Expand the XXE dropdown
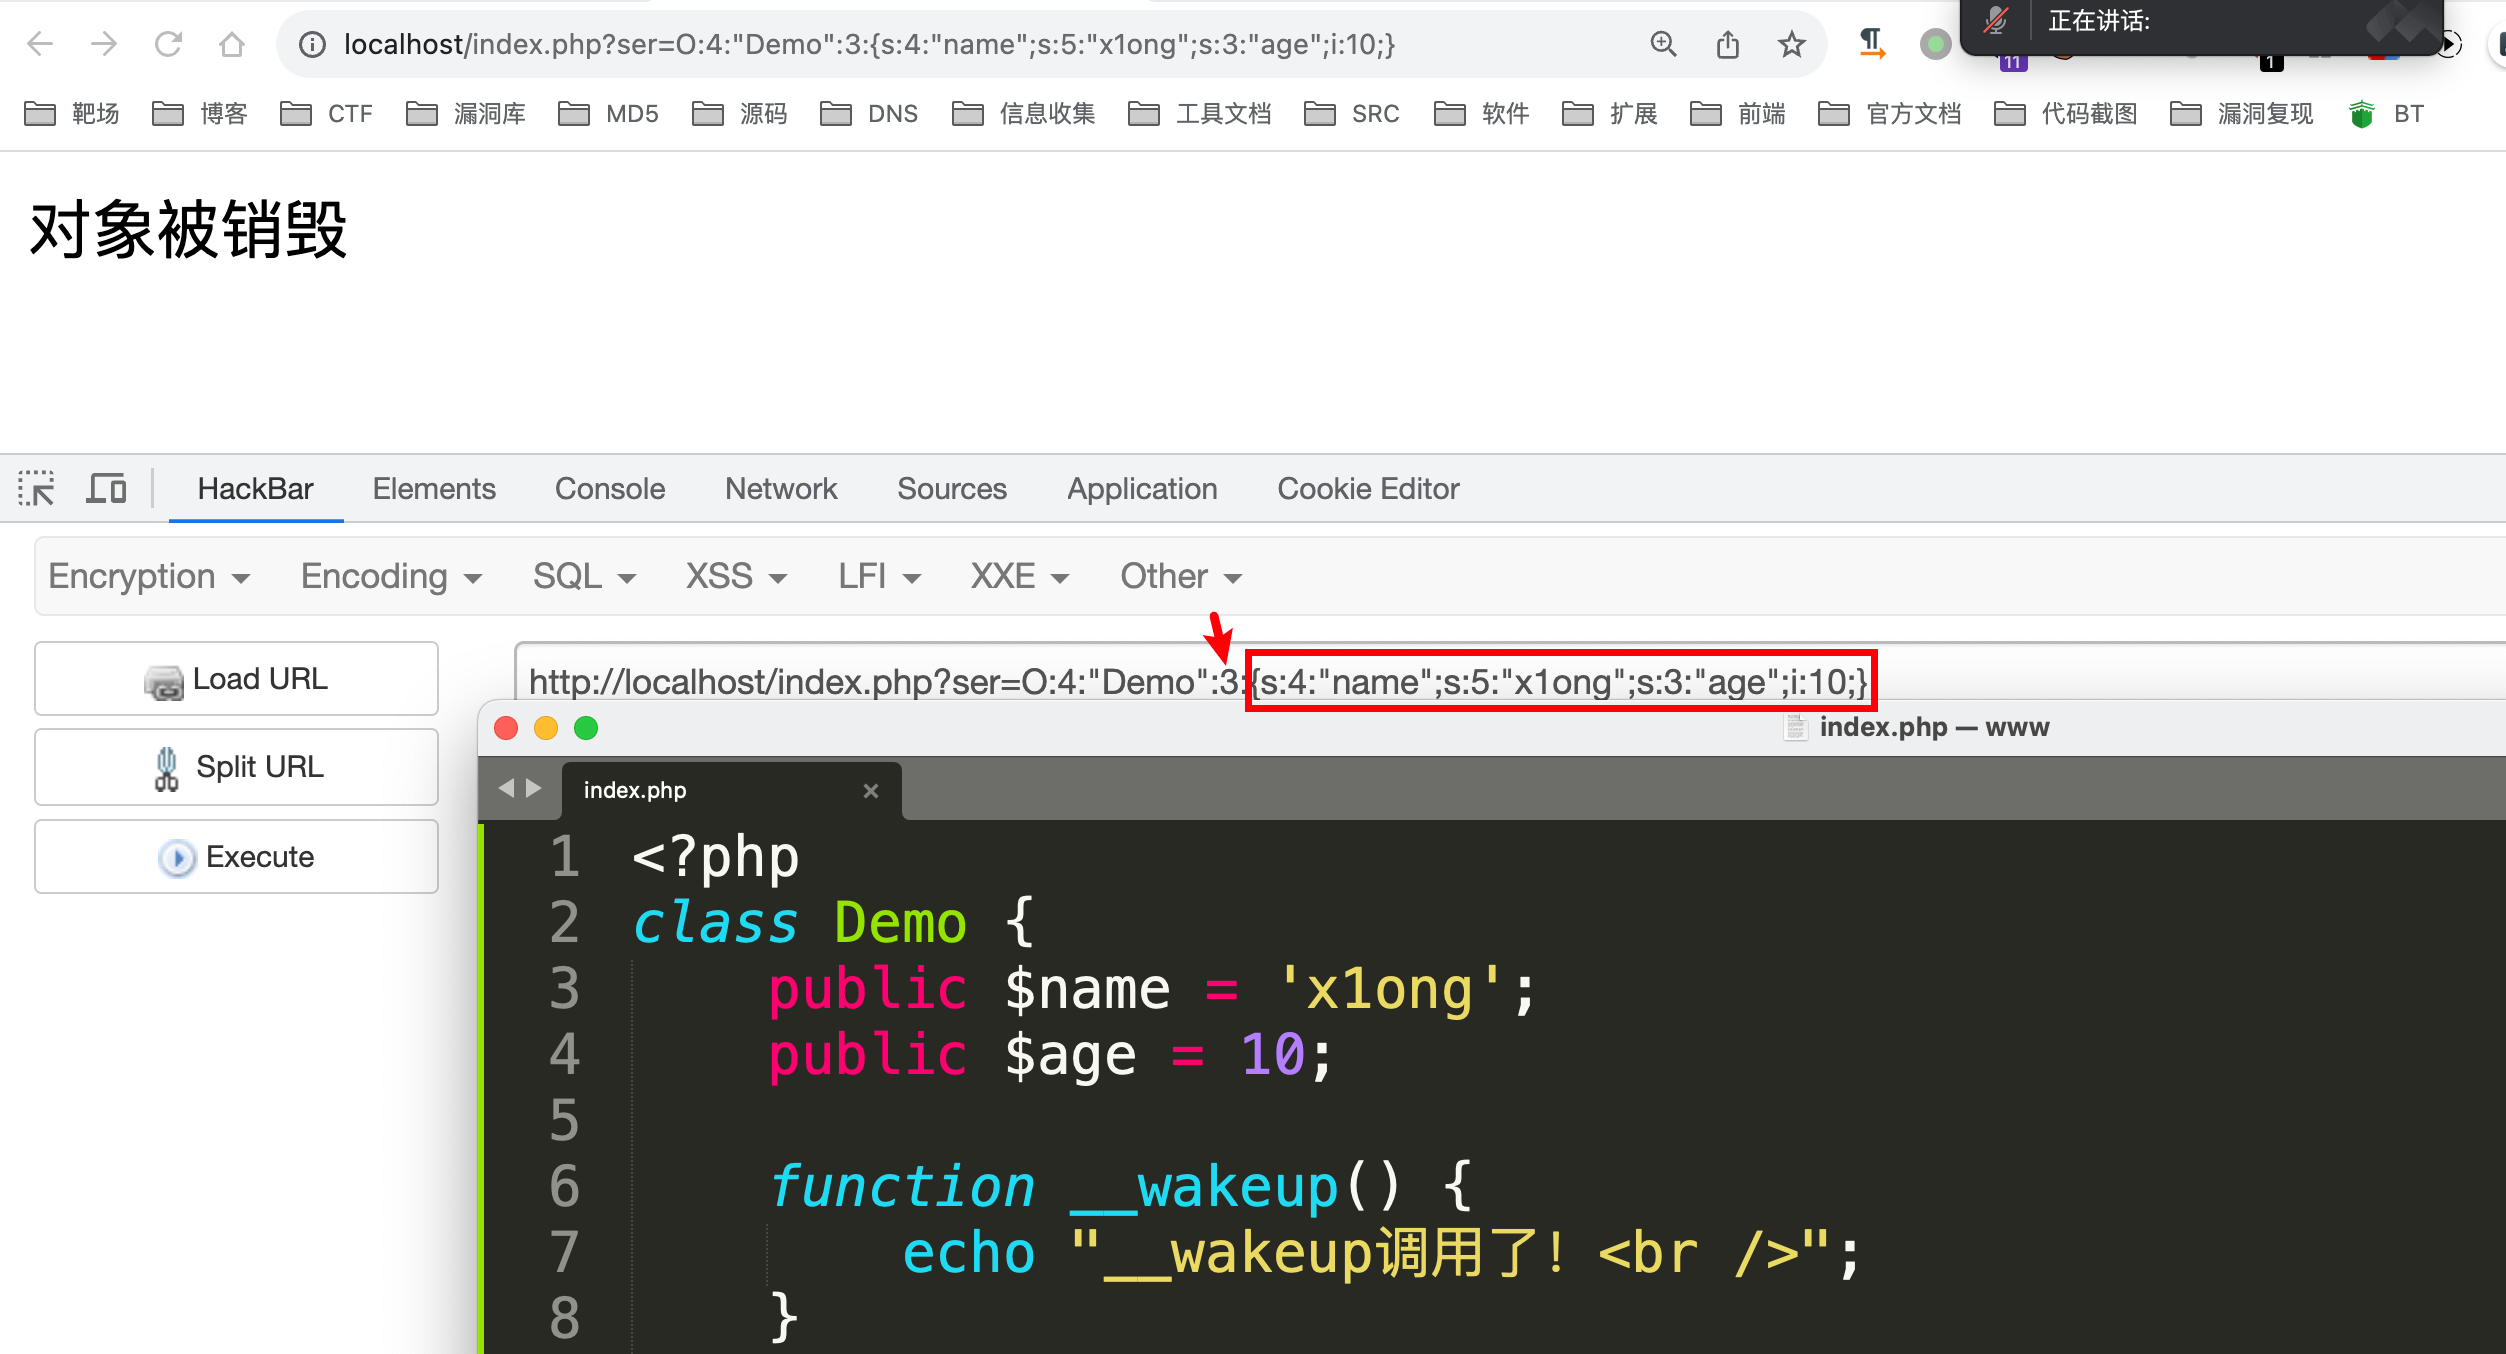The width and height of the screenshot is (2506, 1354). 1020,577
